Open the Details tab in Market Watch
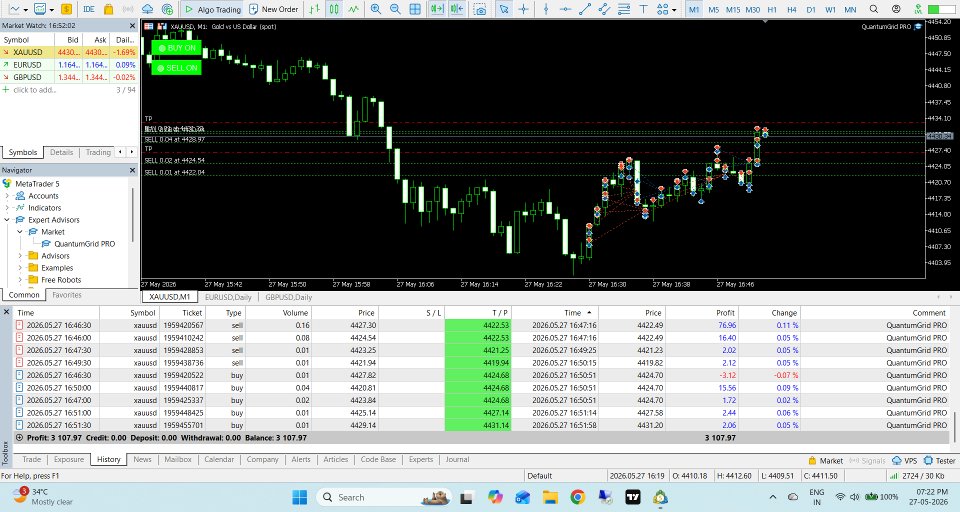The height and width of the screenshot is (512, 960). pyautogui.click(x=61, y=152)
